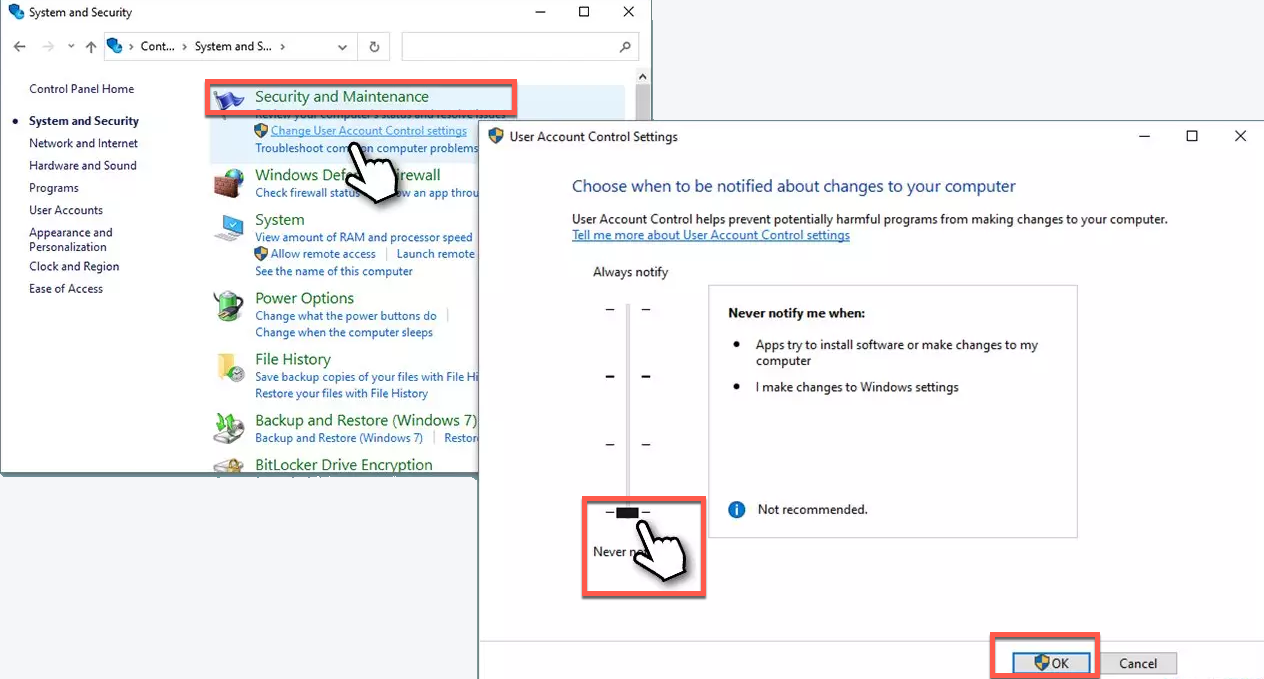Screen dimensions: 1264x679
Task: Click the Security and Maintenance flag icon
Action: click(230, 99)
